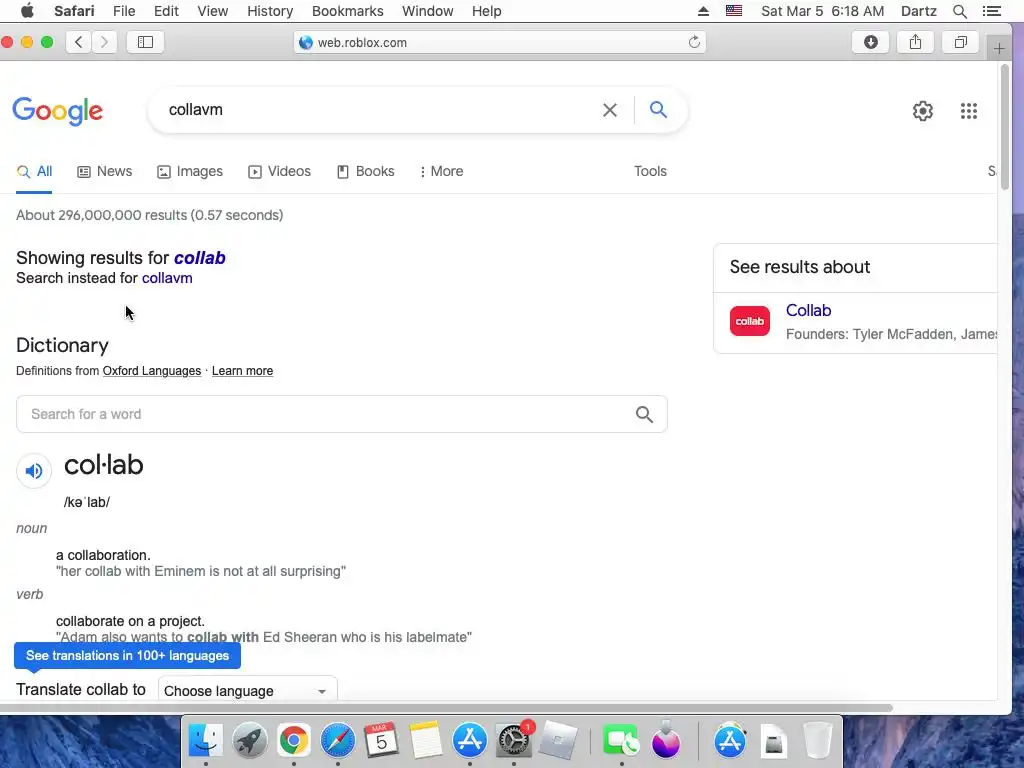Click the vertical page scrollbar
Image resolution: width=1024 pixels, height=768 pixels.
[1004, 127]
